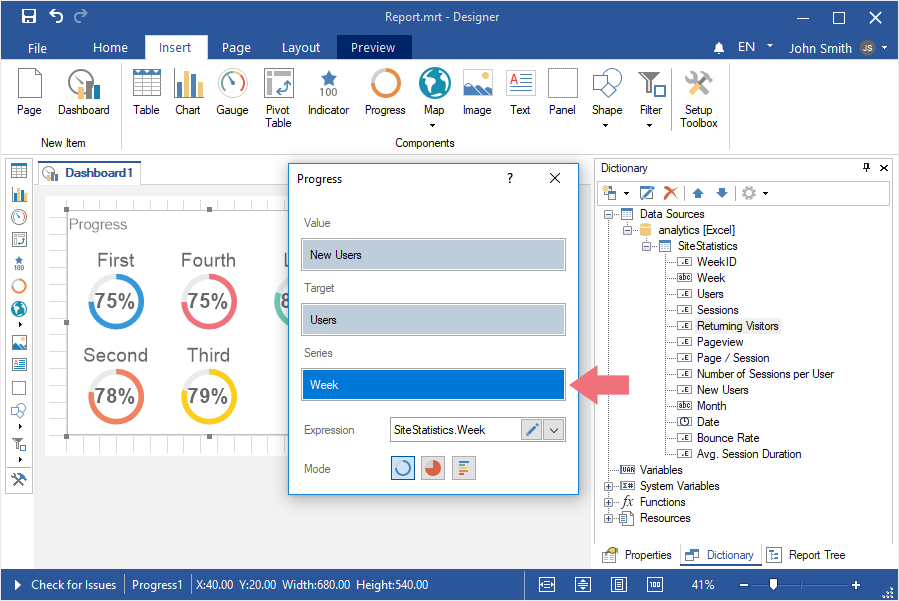Click the red delete icon in Dictionary toolbar
The width and height of the screenshot is (899, 601).
pyautogui.click(x=671, y=193)
